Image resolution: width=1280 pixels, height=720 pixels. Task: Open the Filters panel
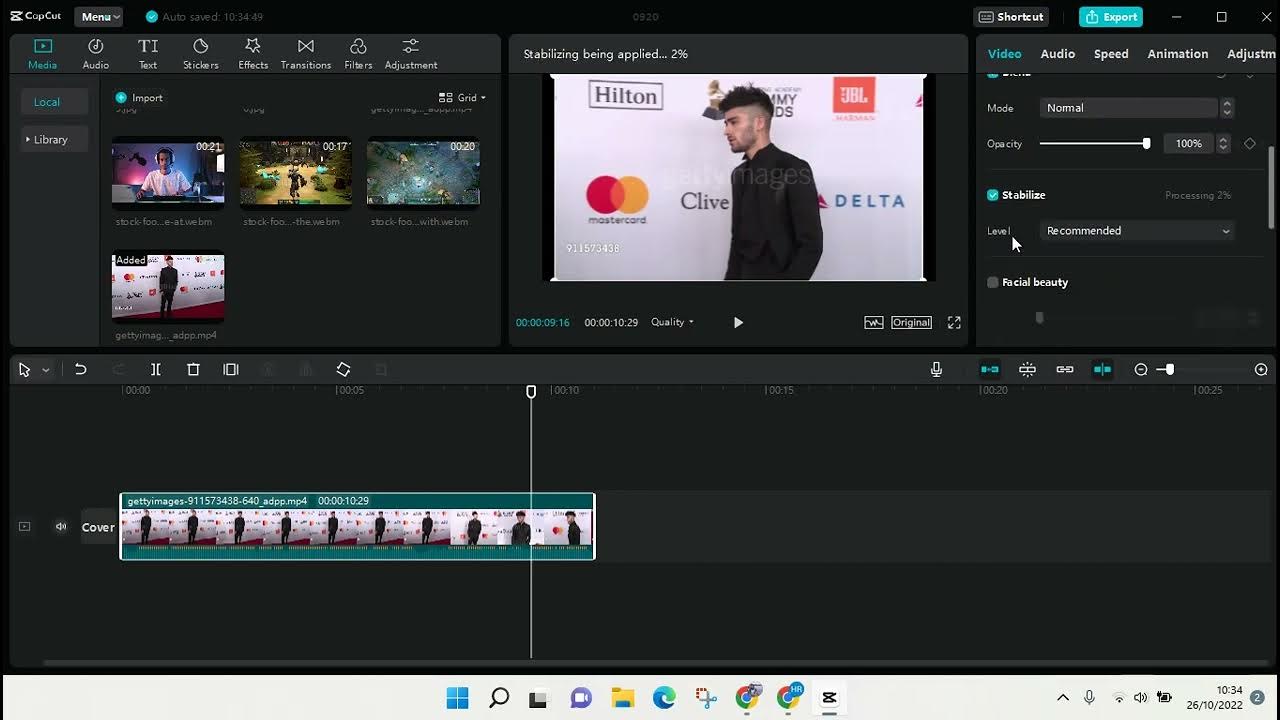pyautogui.click(x=358, y=54)
